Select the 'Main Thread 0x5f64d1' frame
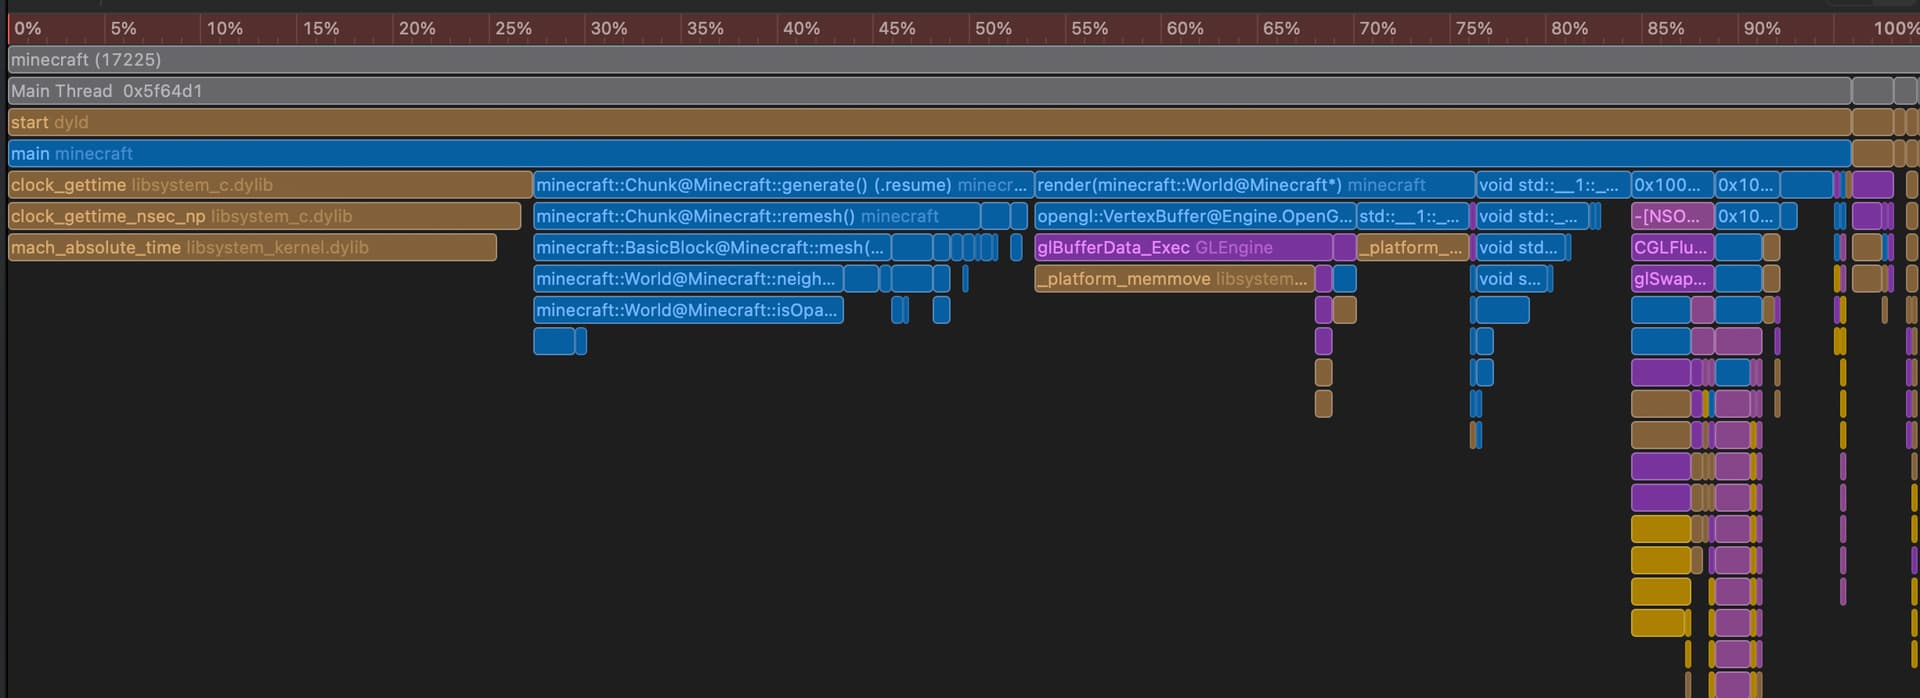 click(x=929, y=91)
